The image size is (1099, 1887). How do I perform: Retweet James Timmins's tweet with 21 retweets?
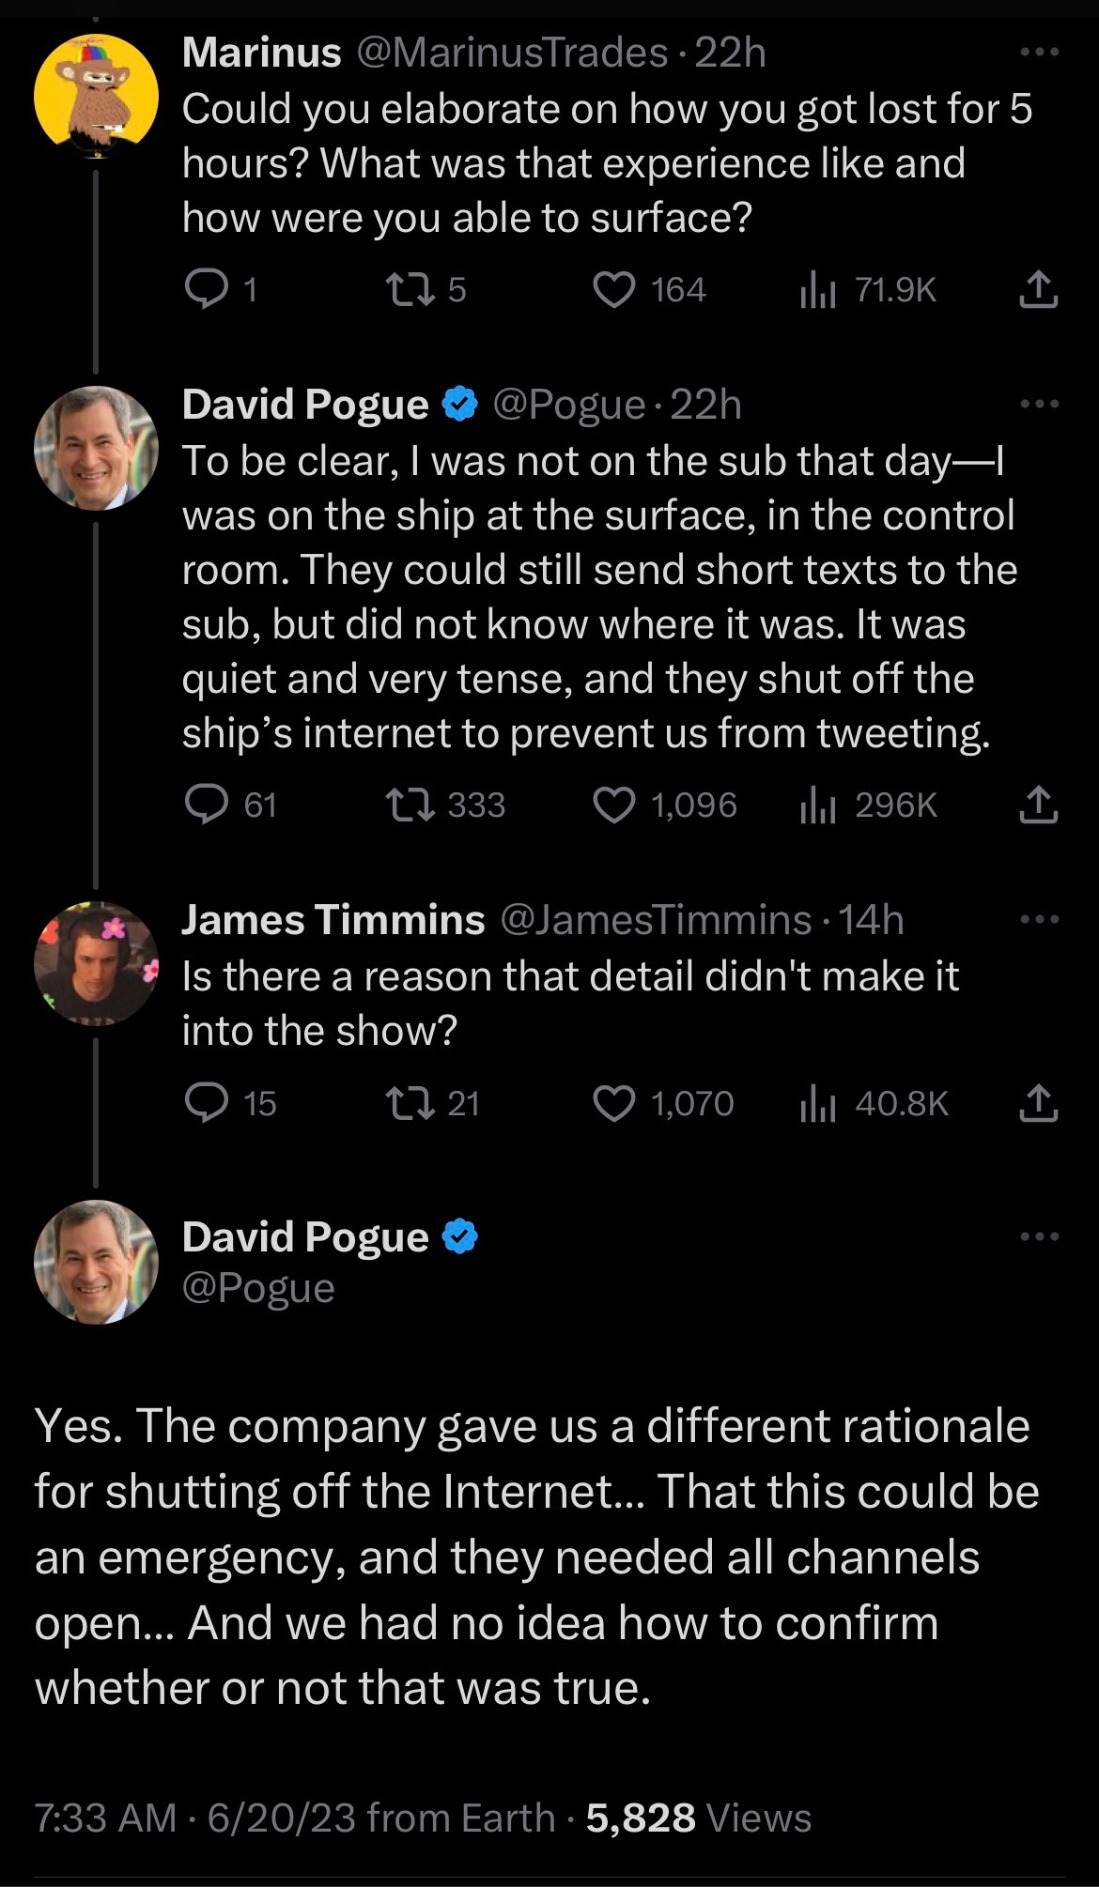(409, 1103)
